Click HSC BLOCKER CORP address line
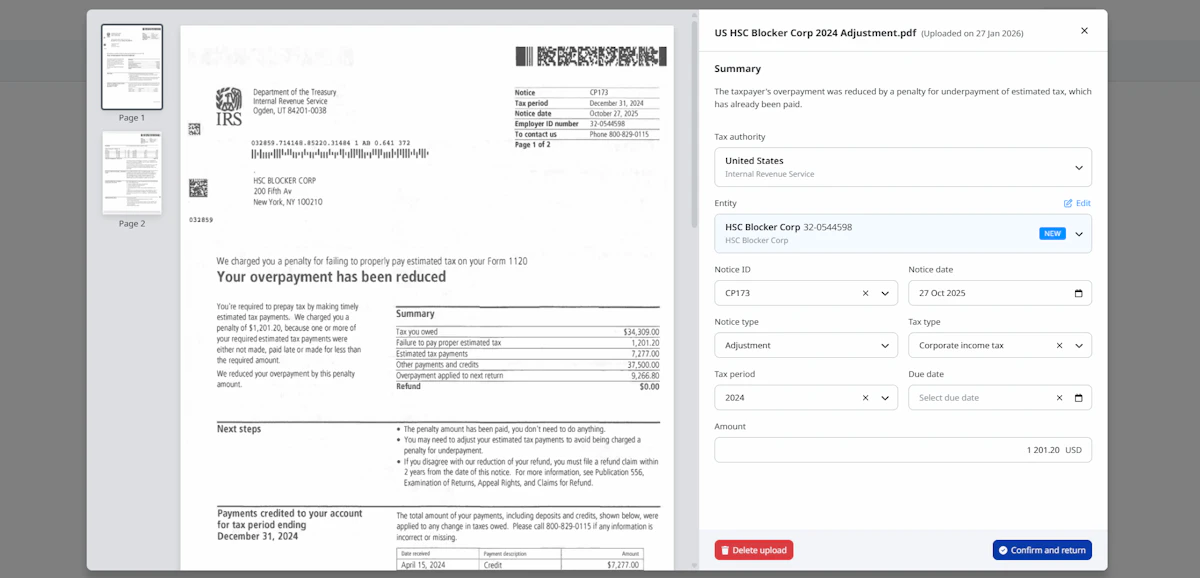1200x578 pixels. 285,180
